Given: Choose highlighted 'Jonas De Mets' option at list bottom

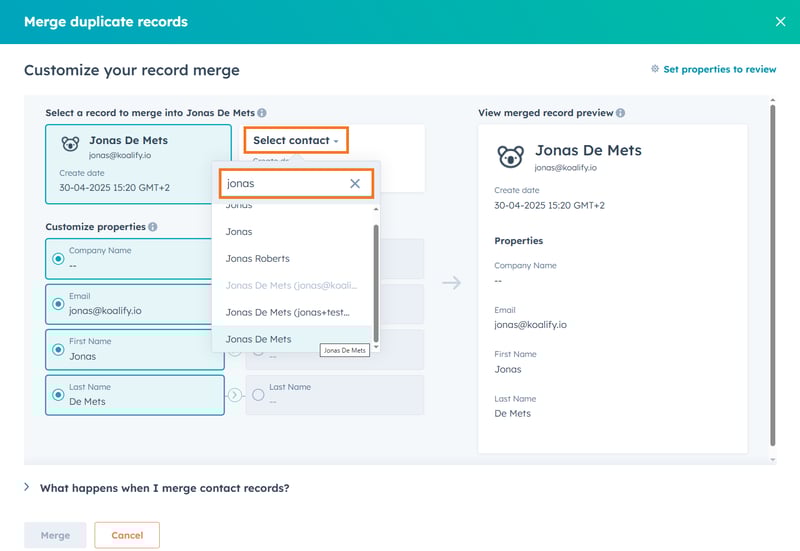Looking at the screenshot, I should tap(292, 339).
